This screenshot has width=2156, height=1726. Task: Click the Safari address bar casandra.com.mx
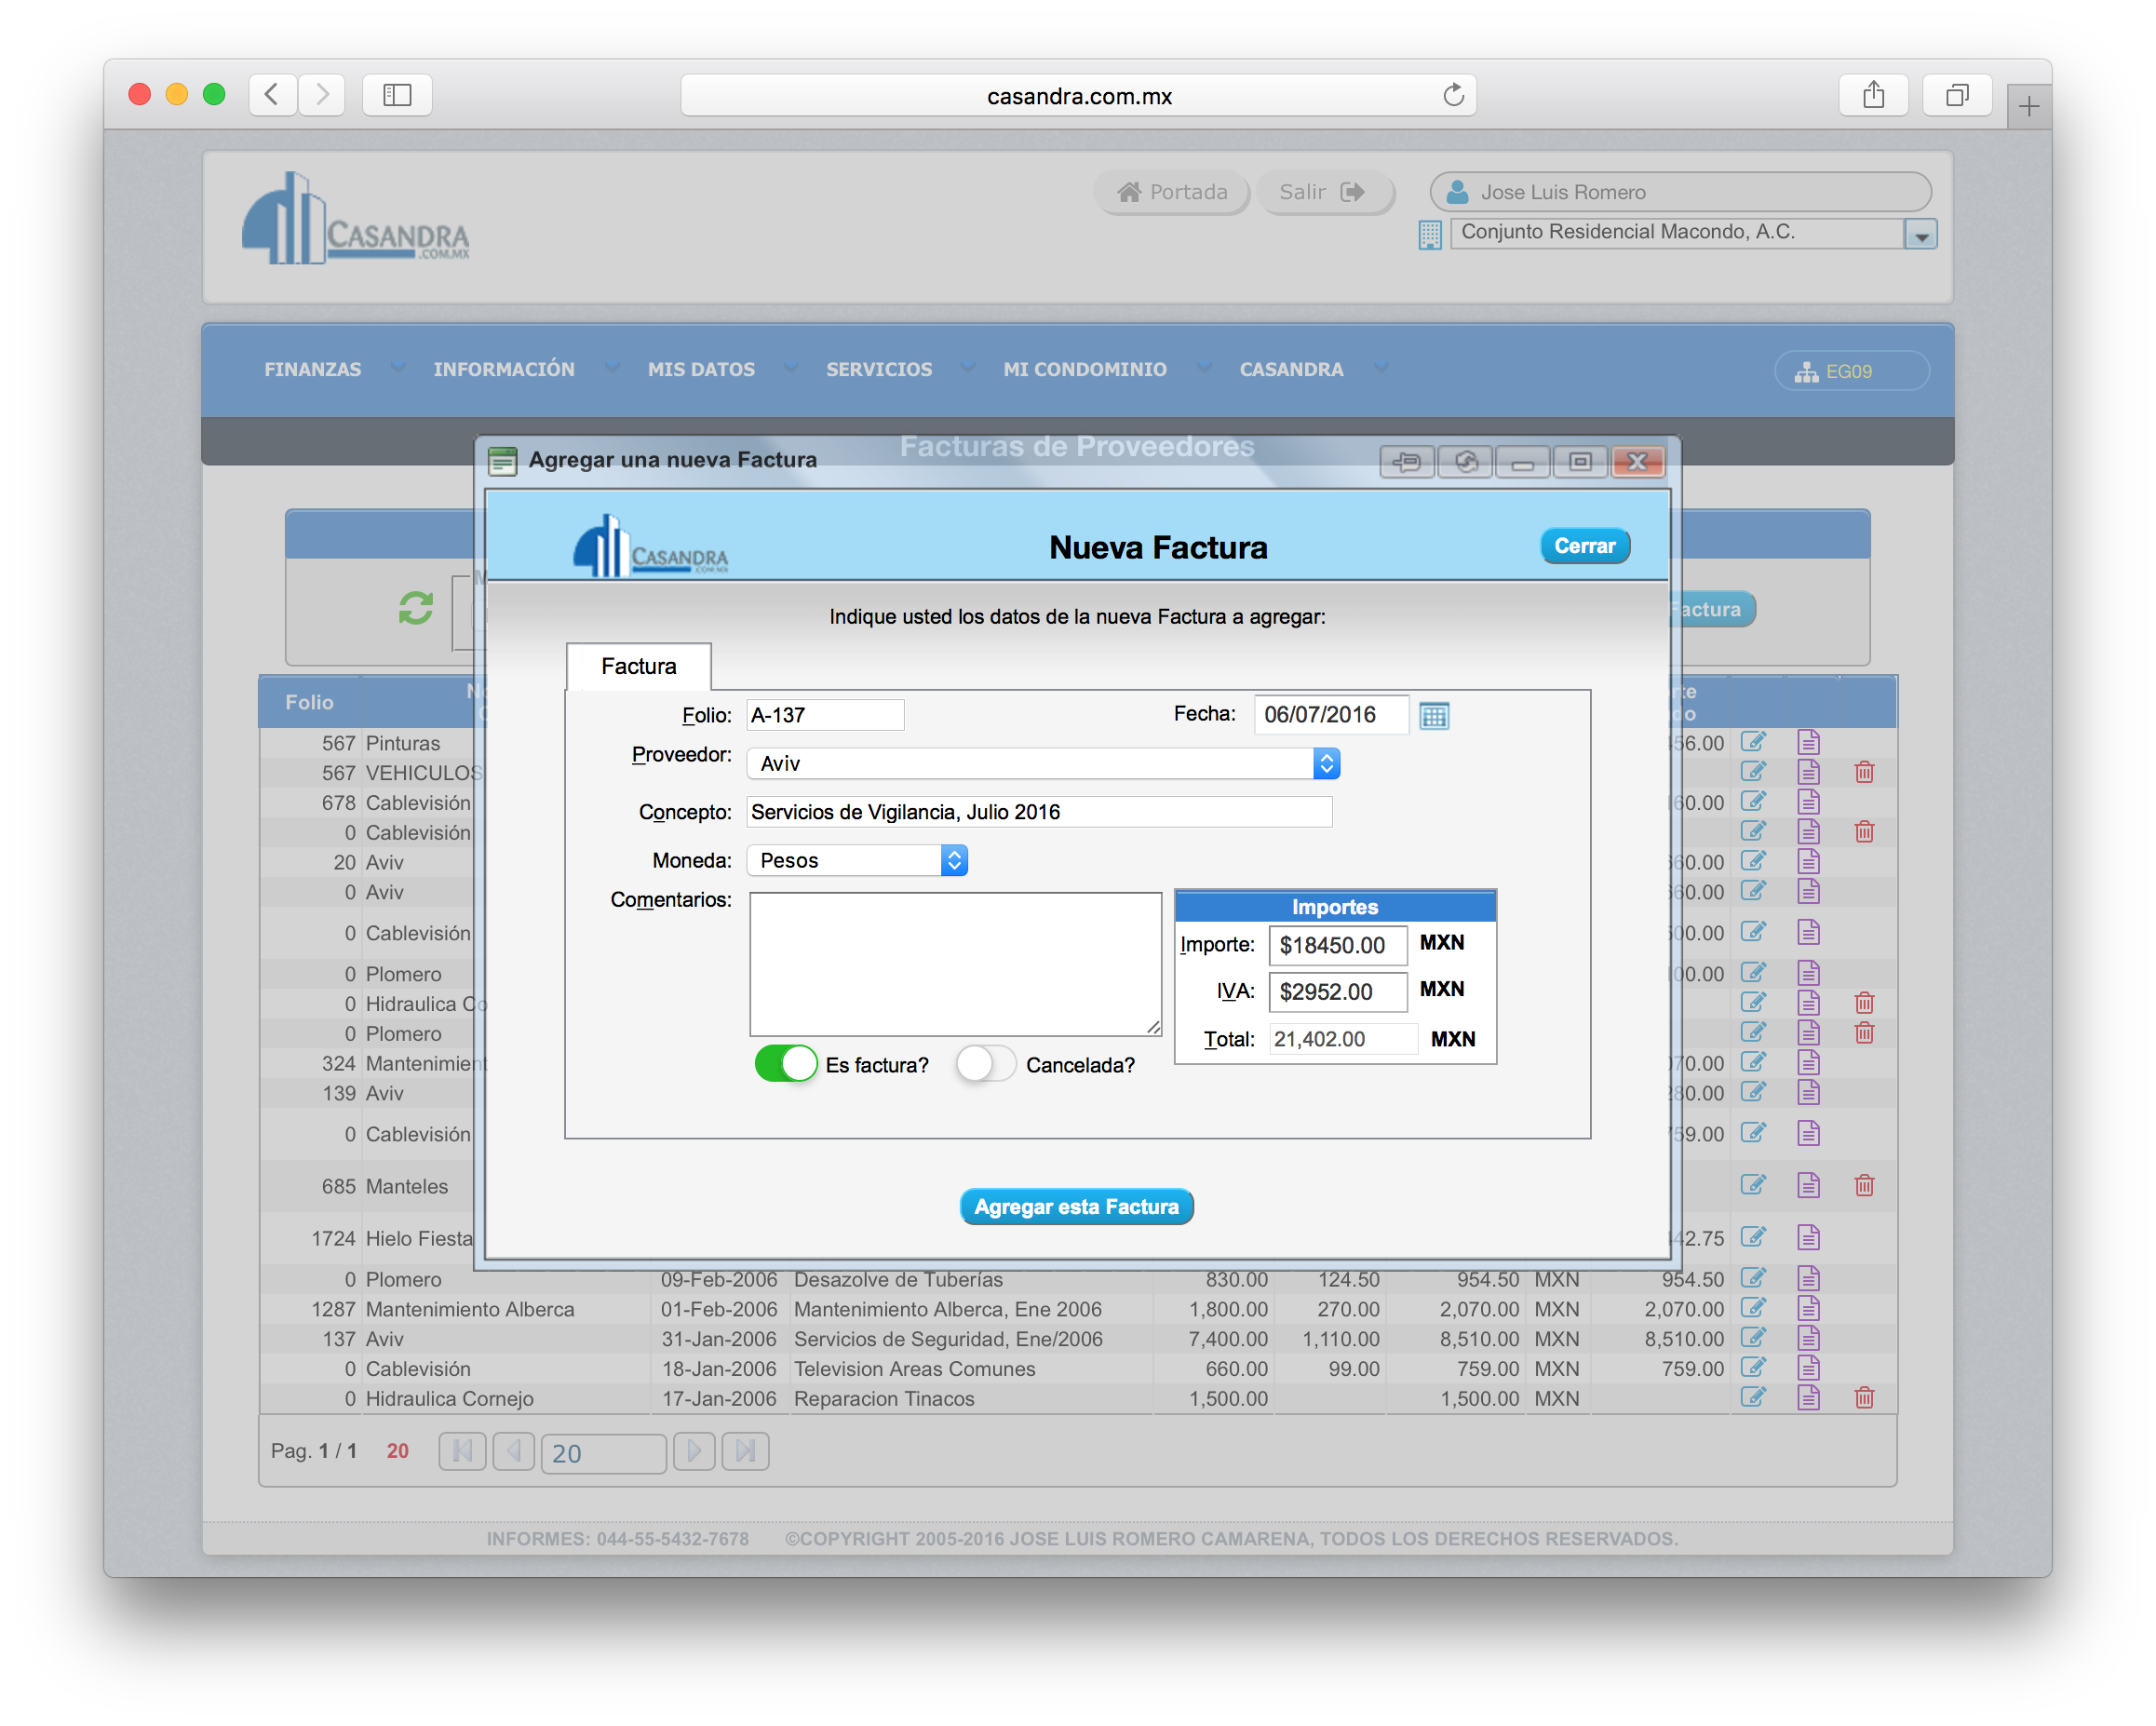tap(1078, 96)
